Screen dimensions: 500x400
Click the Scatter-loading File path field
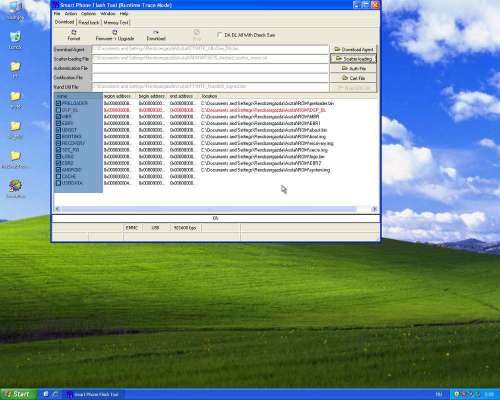coord(210,58)
